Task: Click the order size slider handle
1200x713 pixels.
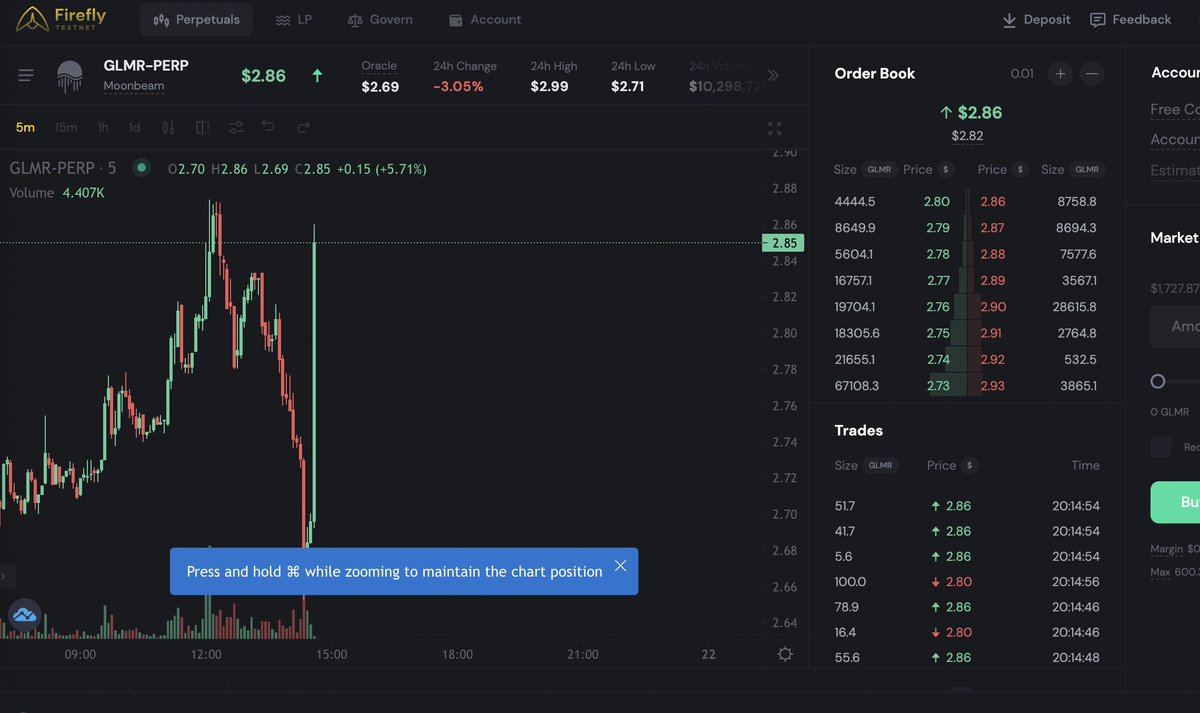Action: point(1158,381)
